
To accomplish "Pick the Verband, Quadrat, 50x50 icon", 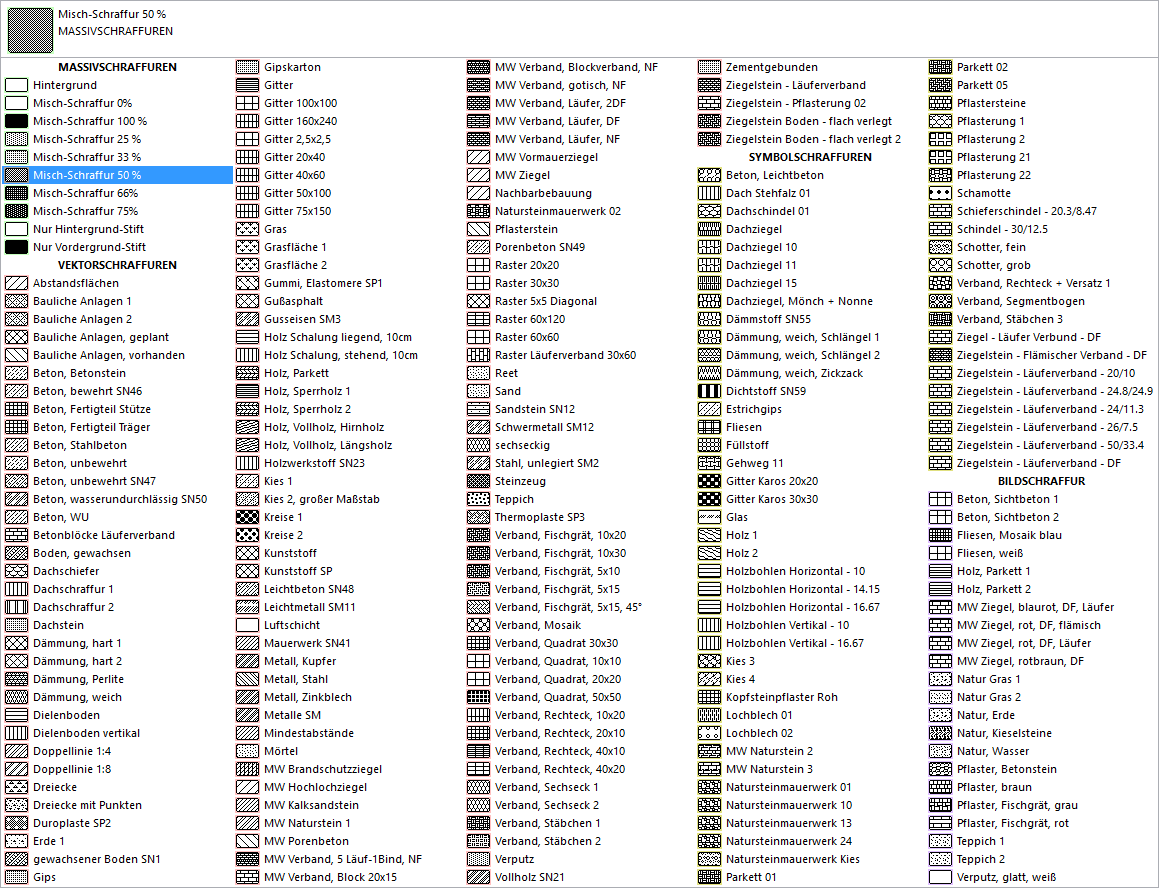I will pyautogui.click(x=478, y=697).
